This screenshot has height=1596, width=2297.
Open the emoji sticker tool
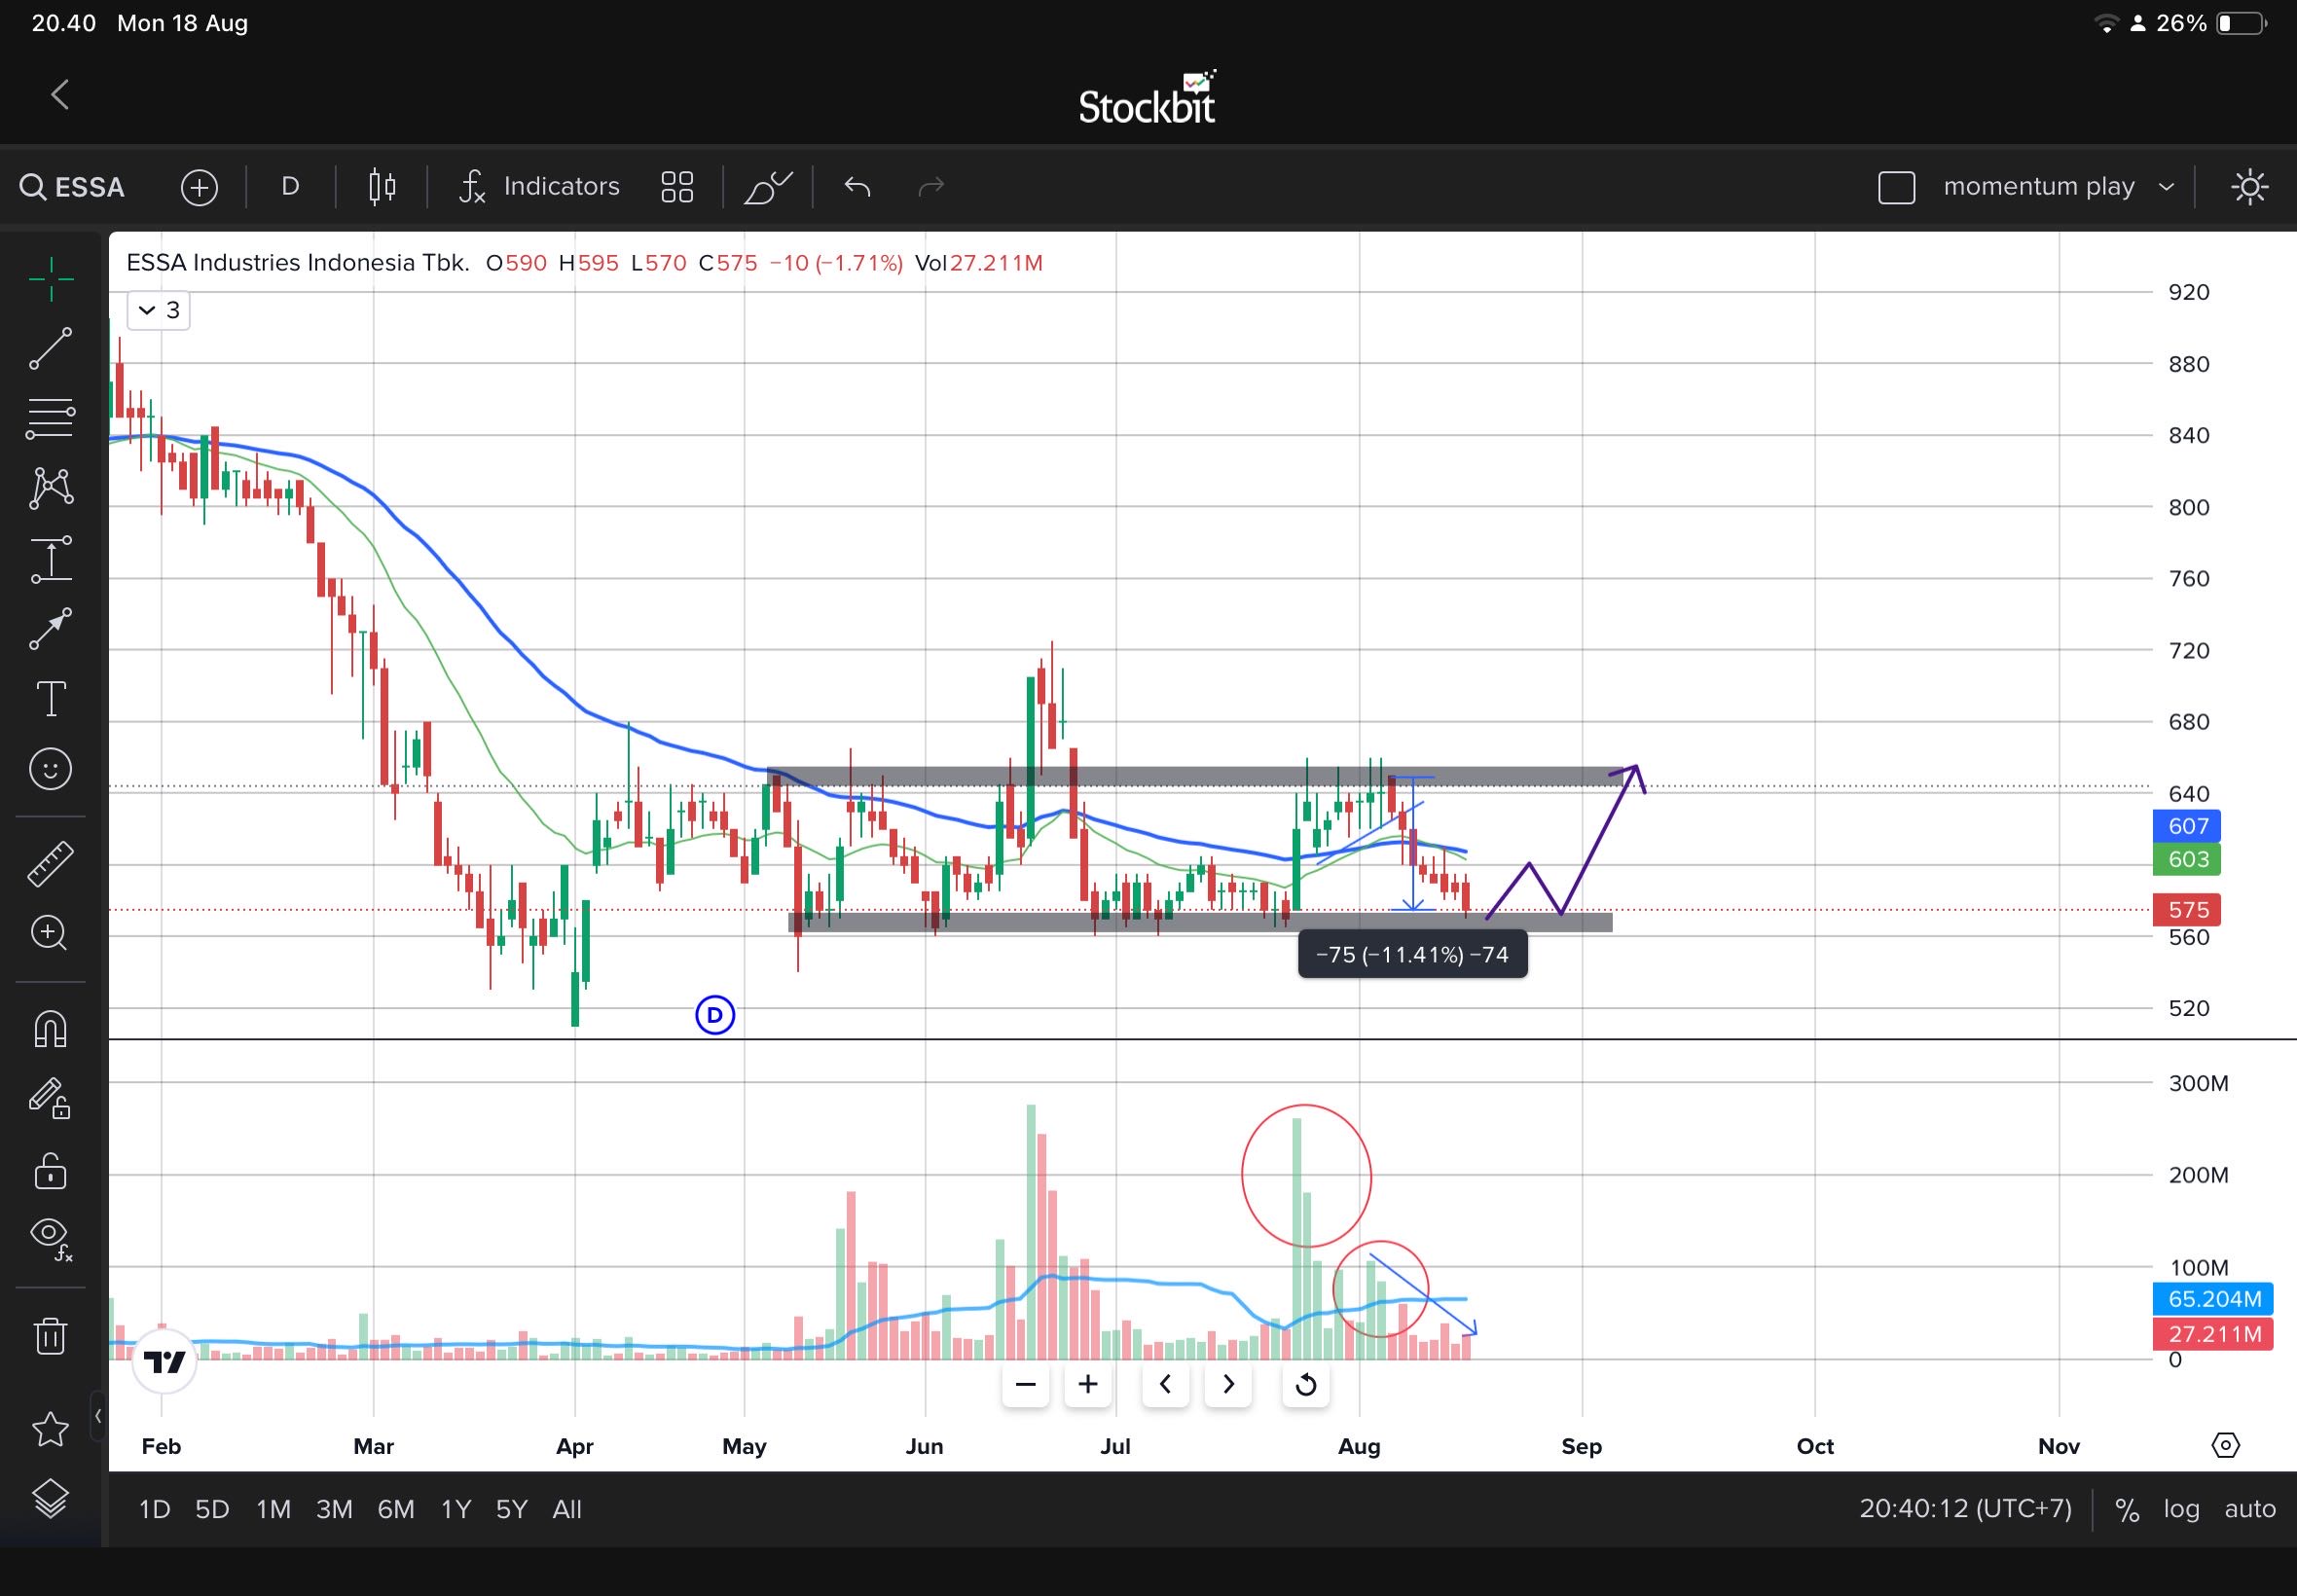(50, 769)
